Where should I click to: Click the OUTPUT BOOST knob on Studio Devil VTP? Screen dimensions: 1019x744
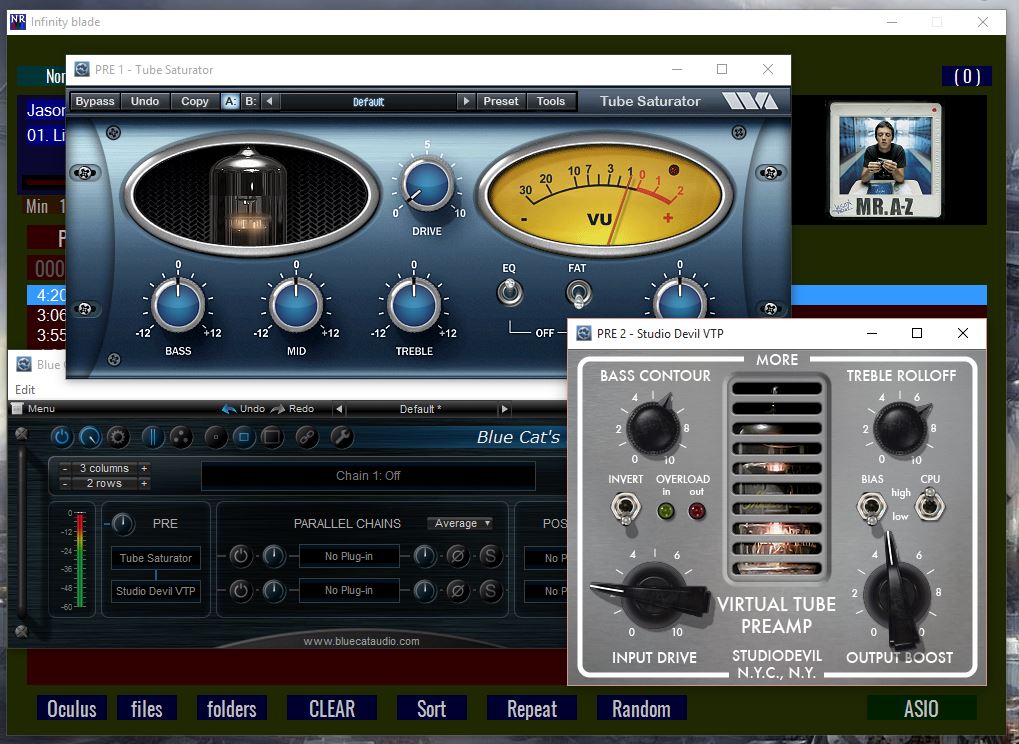[x=897, y=591]
